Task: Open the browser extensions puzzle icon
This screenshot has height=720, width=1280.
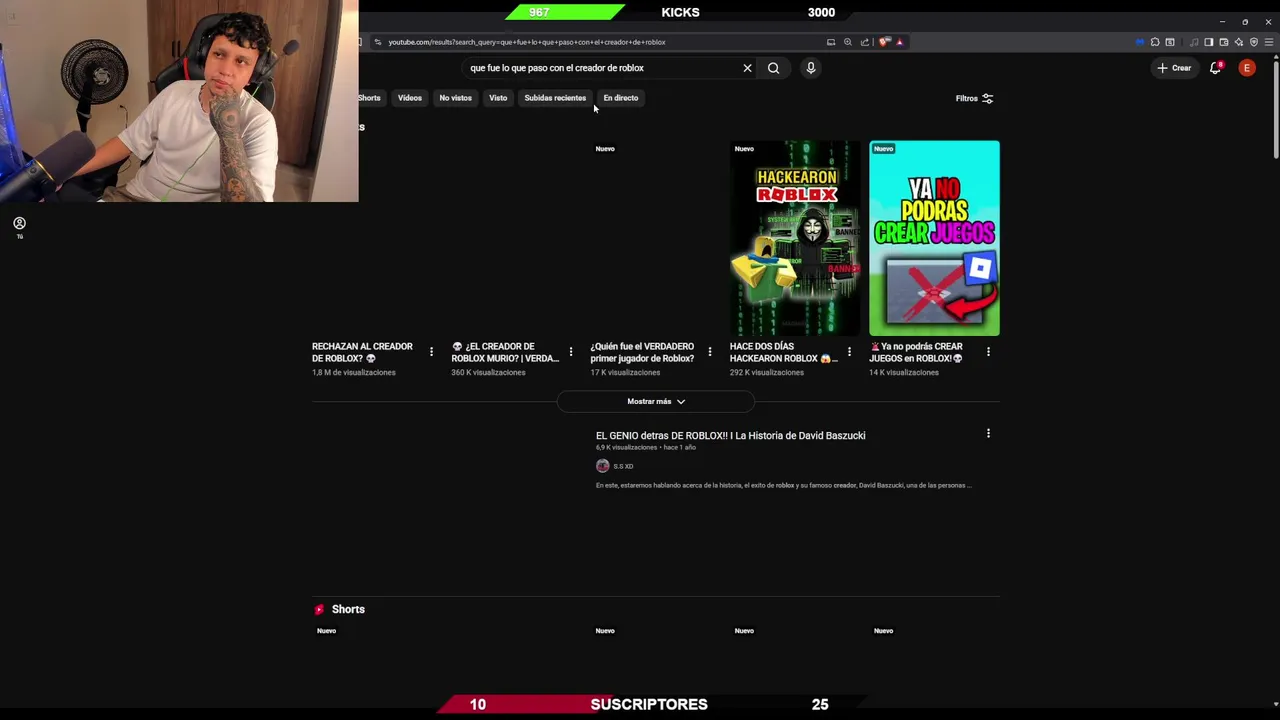Action: [x=1155, y=42]
